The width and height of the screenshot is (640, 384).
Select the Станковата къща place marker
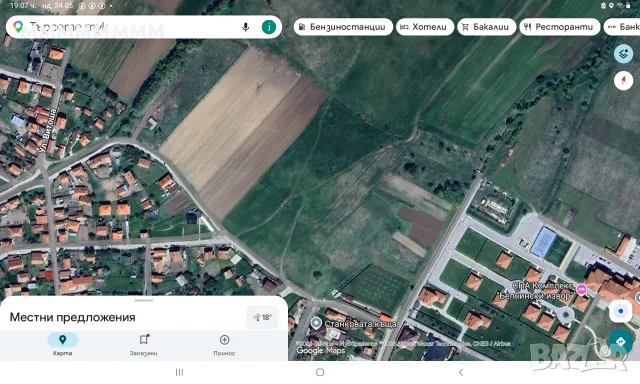[316, 323]
